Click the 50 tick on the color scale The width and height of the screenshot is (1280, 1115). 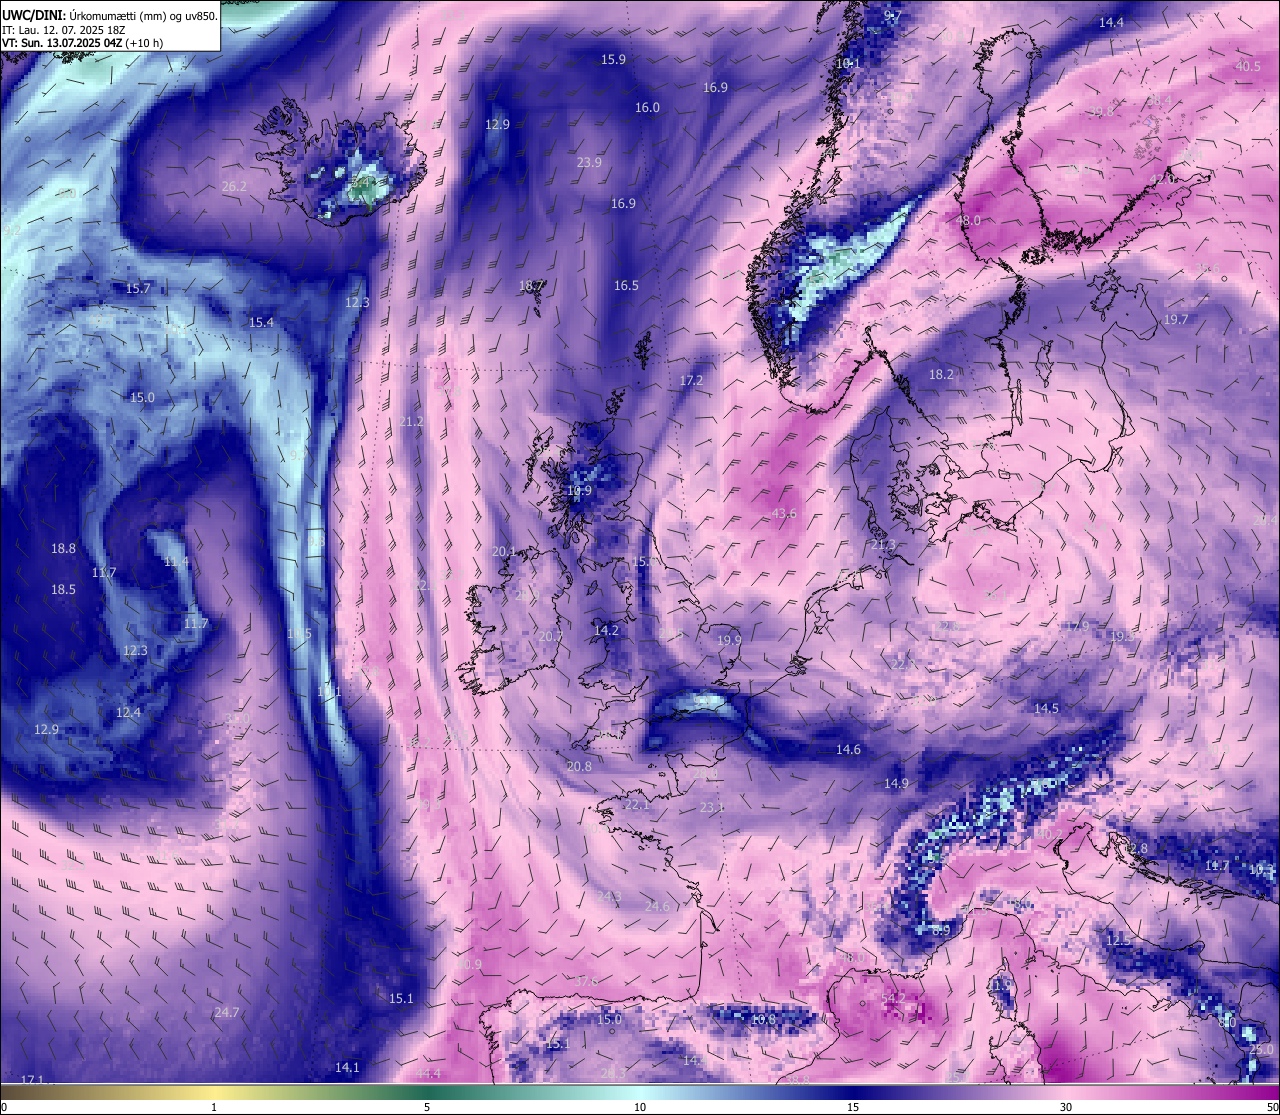[x=1272, y=1107]
